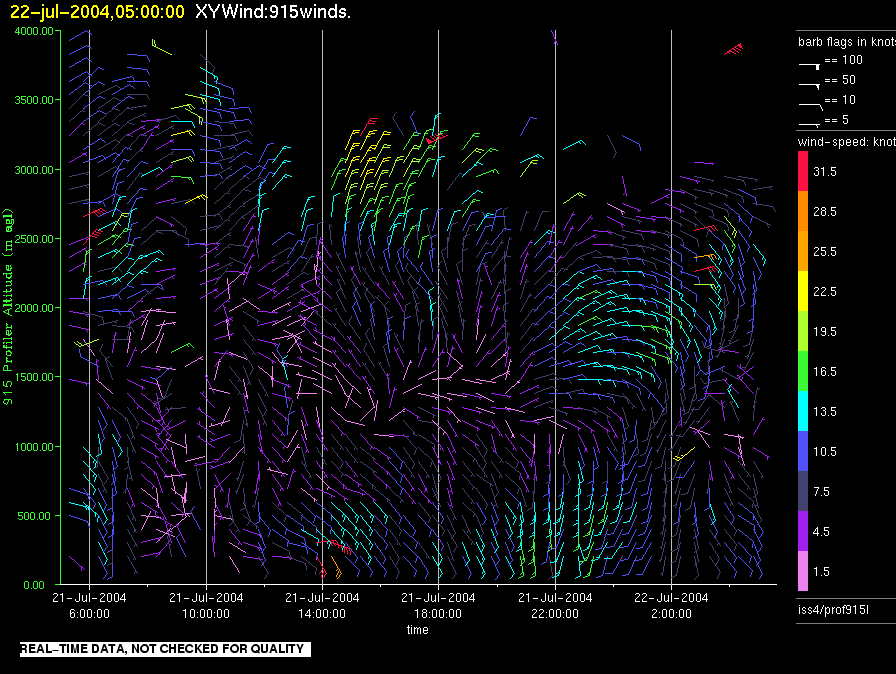The image size is (896, 674).
Task: Click the red wind barb at top right corner
Action: (x=734, y=49)
